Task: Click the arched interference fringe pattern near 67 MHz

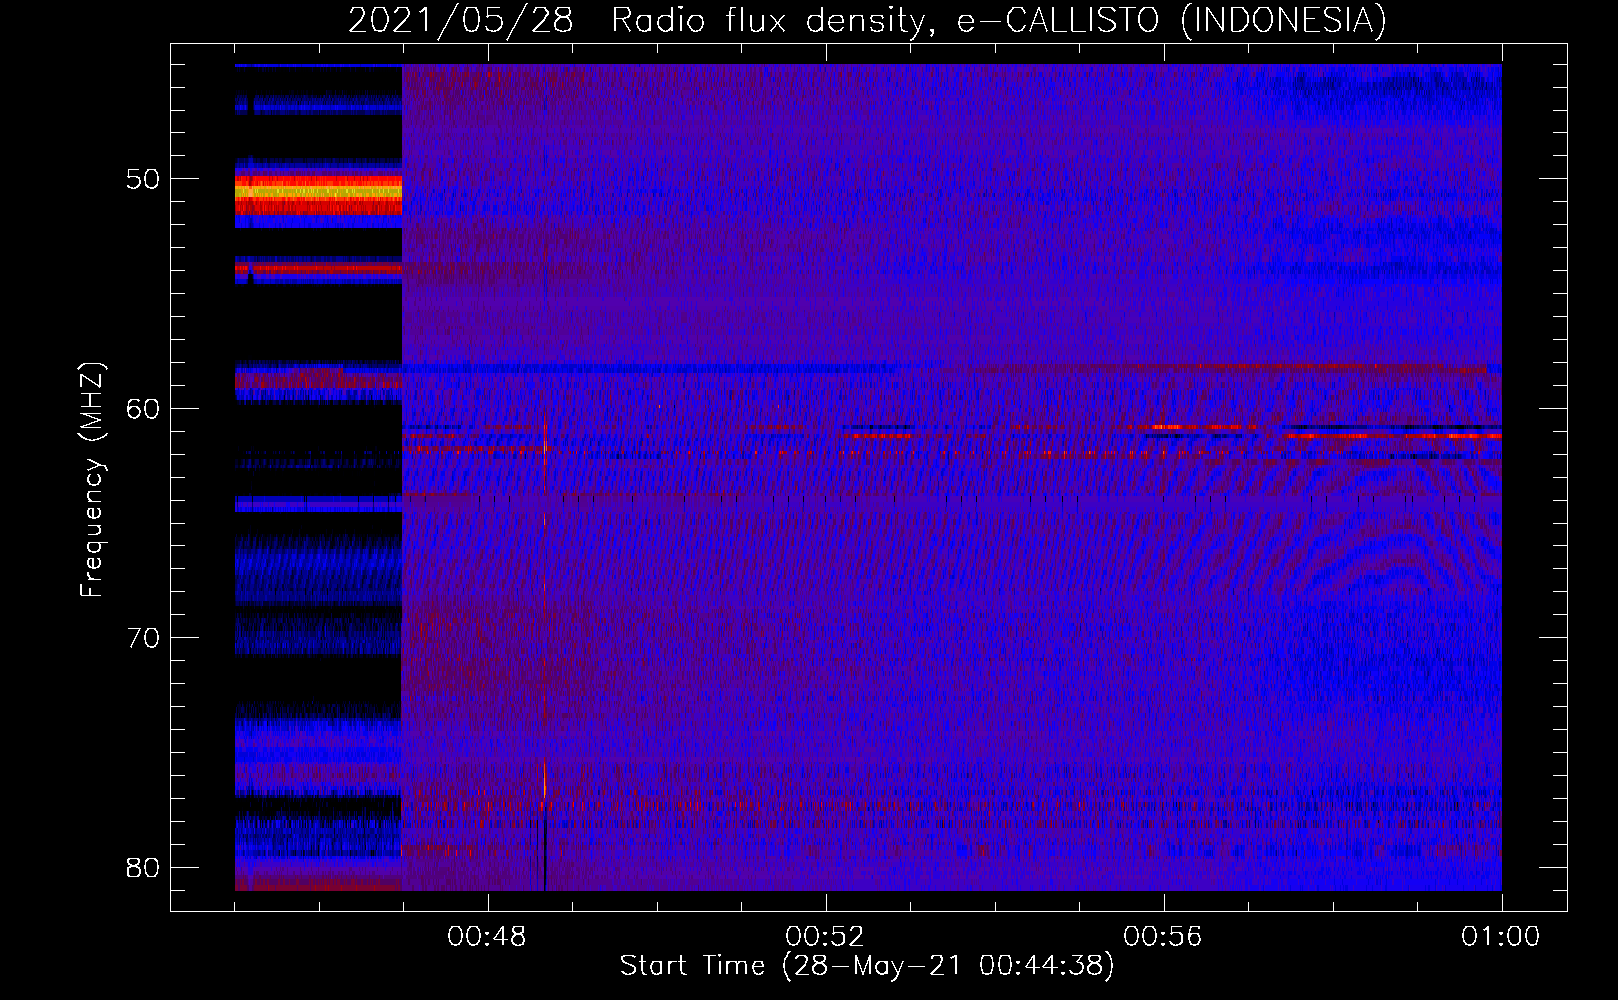Action: (x=1395, y=560)
